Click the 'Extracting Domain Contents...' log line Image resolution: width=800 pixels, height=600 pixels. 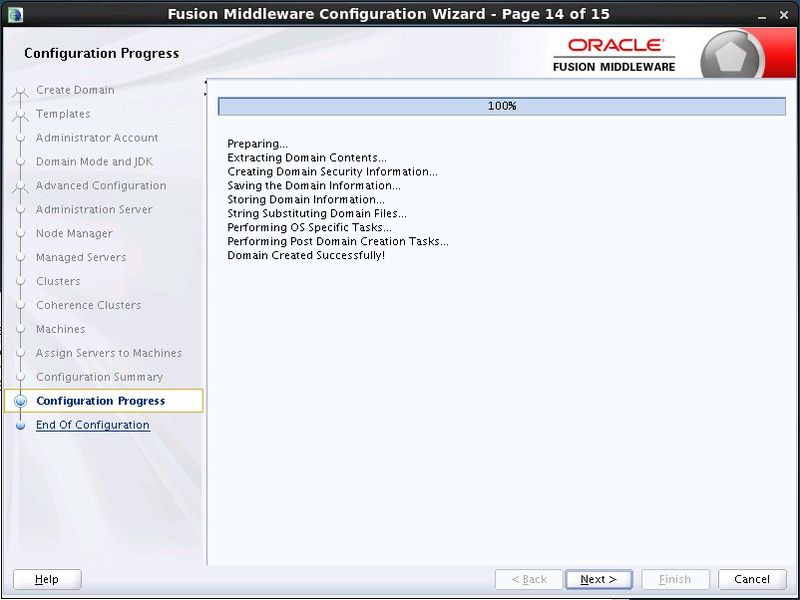click(307, 158)
